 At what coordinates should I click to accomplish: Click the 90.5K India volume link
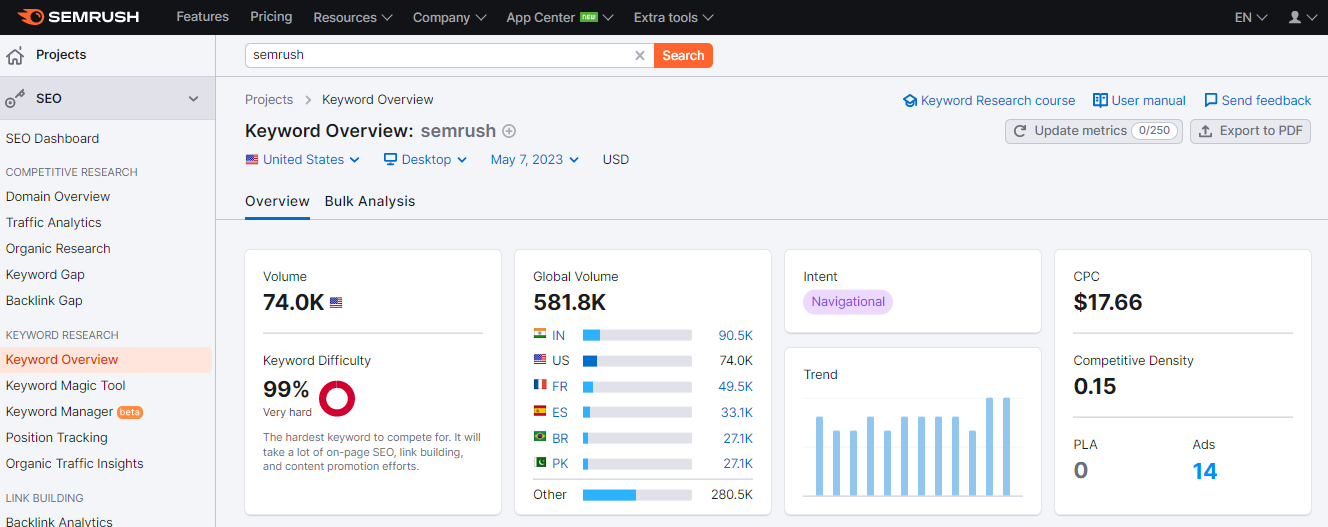point(735,335)
